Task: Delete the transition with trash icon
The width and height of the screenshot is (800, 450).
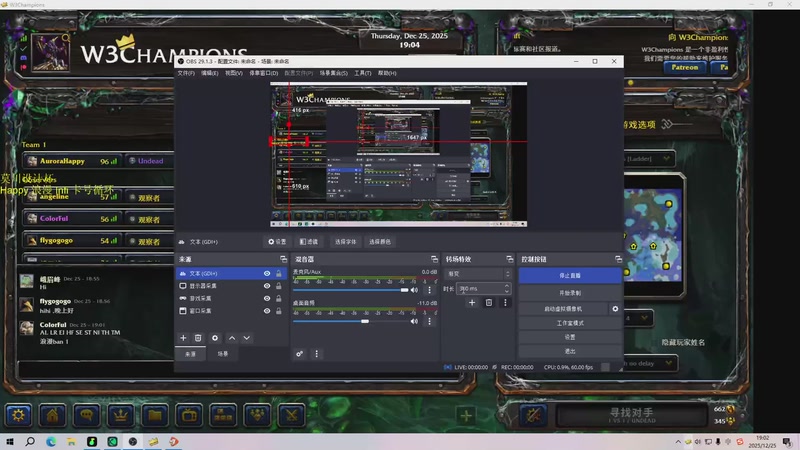Action: tap(489, 303)
